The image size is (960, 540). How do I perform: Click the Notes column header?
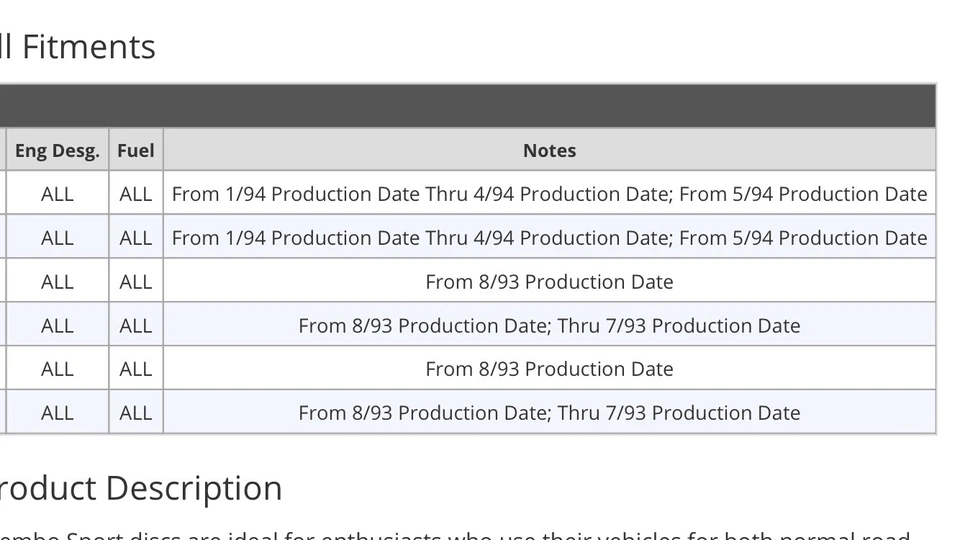[549, 151]
